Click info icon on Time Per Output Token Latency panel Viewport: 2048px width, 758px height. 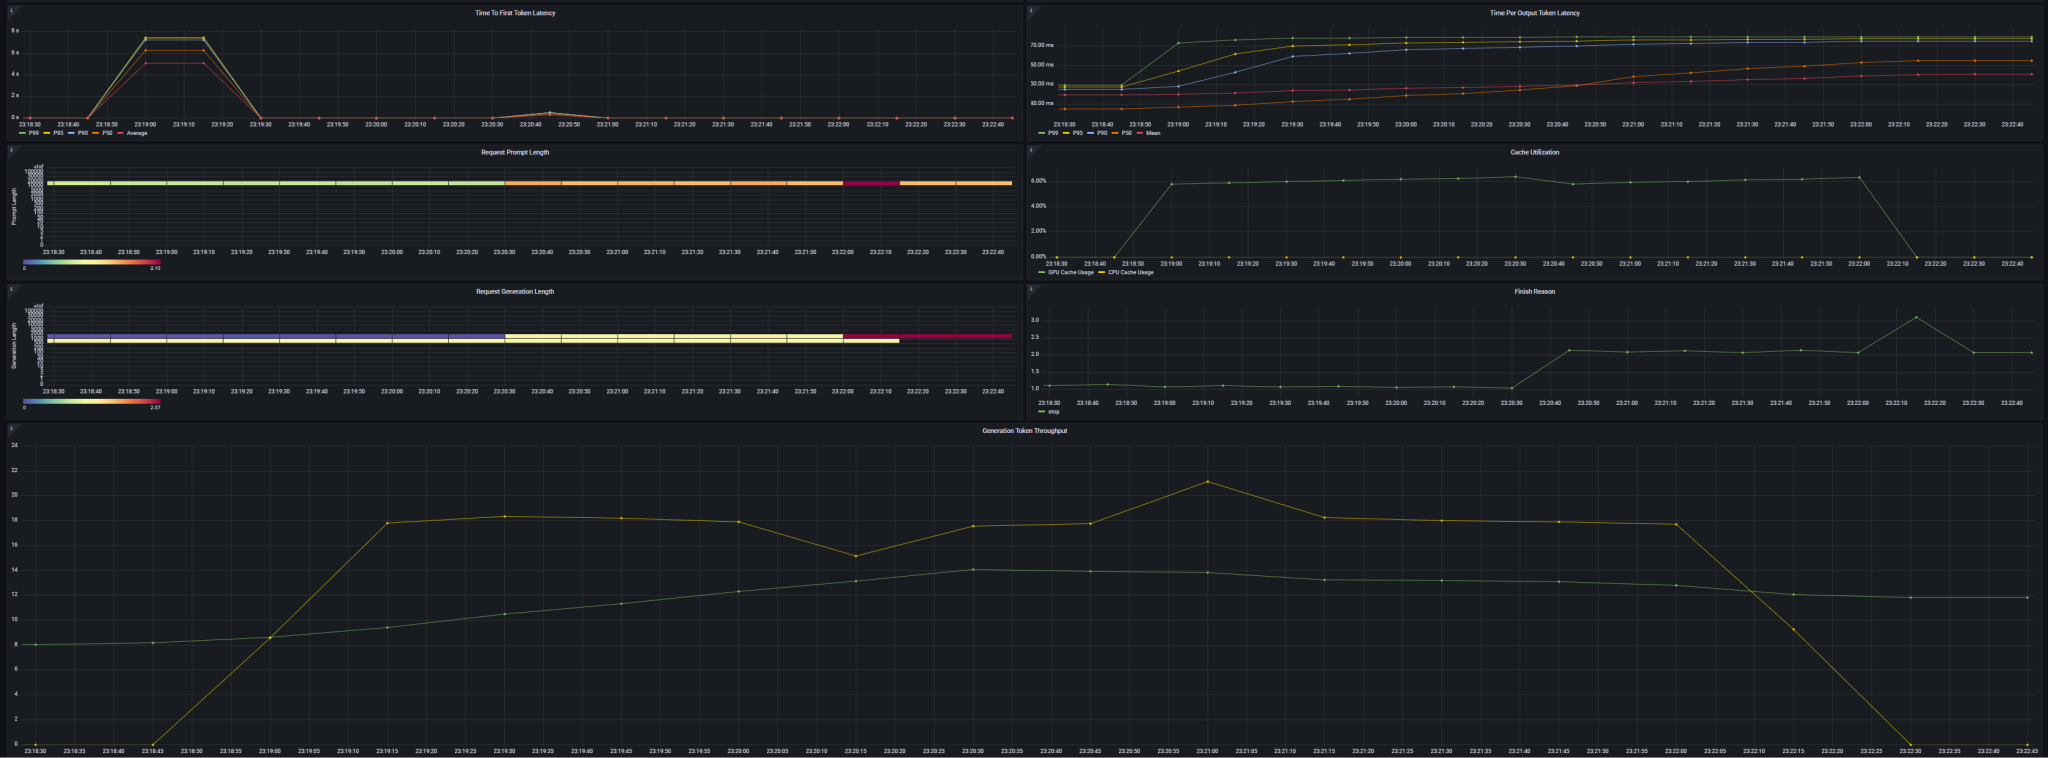tap(1031, 10)
